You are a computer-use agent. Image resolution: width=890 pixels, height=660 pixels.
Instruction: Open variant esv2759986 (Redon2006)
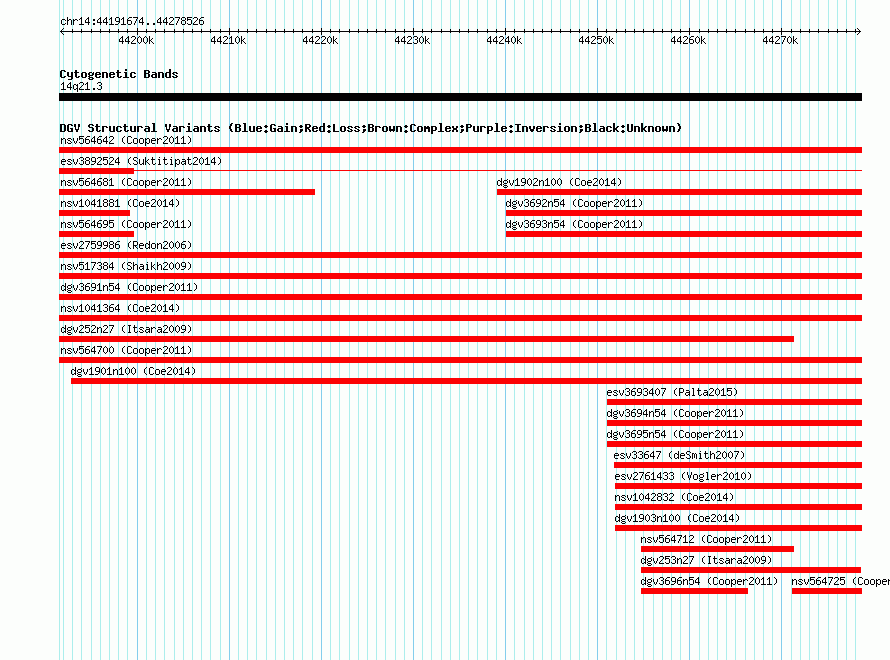coord(126,245)
